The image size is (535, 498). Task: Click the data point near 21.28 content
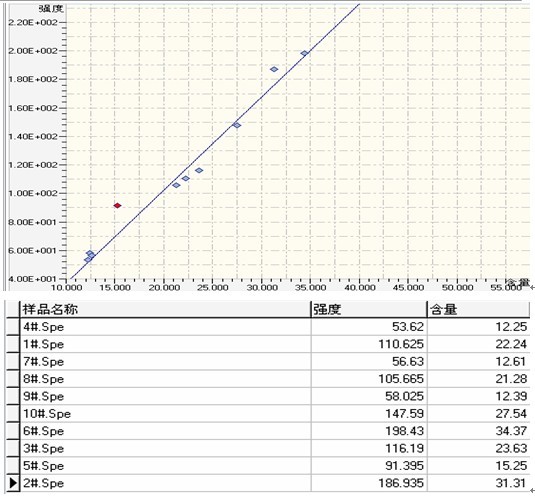(x=176, y=185)
